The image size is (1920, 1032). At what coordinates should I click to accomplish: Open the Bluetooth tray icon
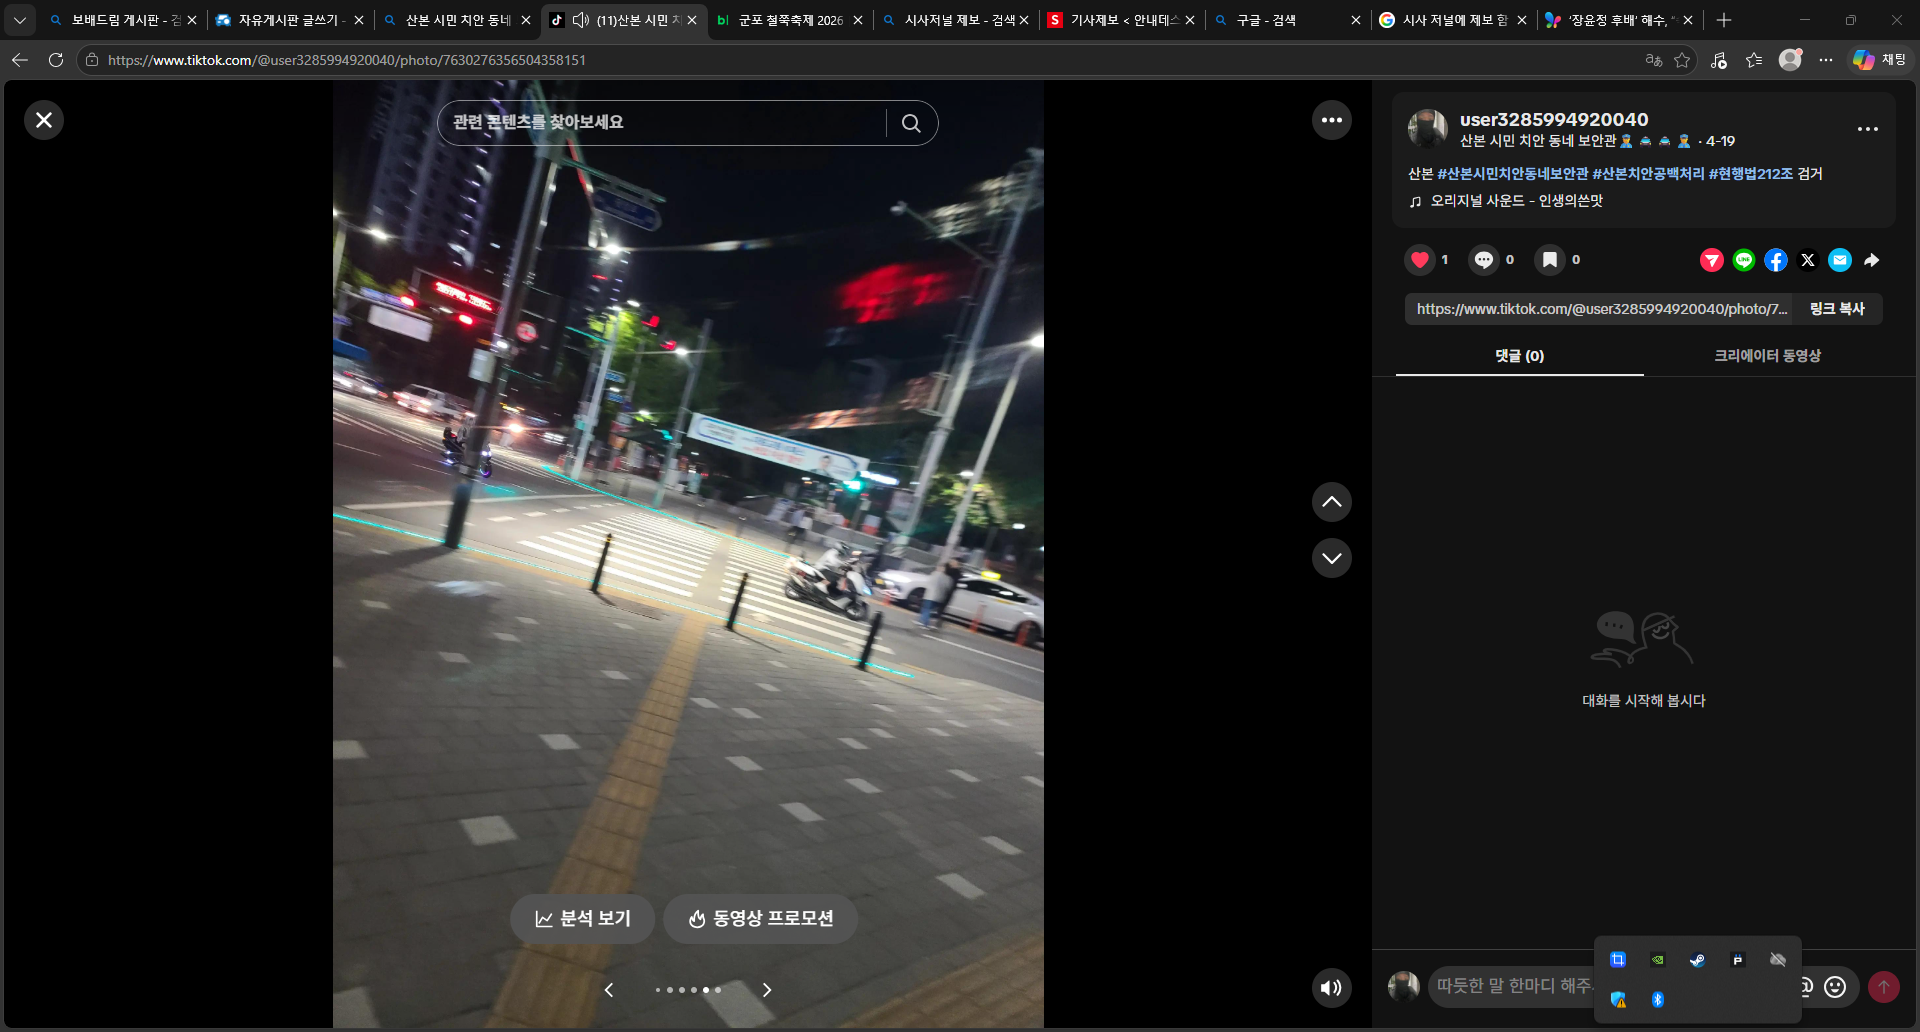coord(1658,1000)
